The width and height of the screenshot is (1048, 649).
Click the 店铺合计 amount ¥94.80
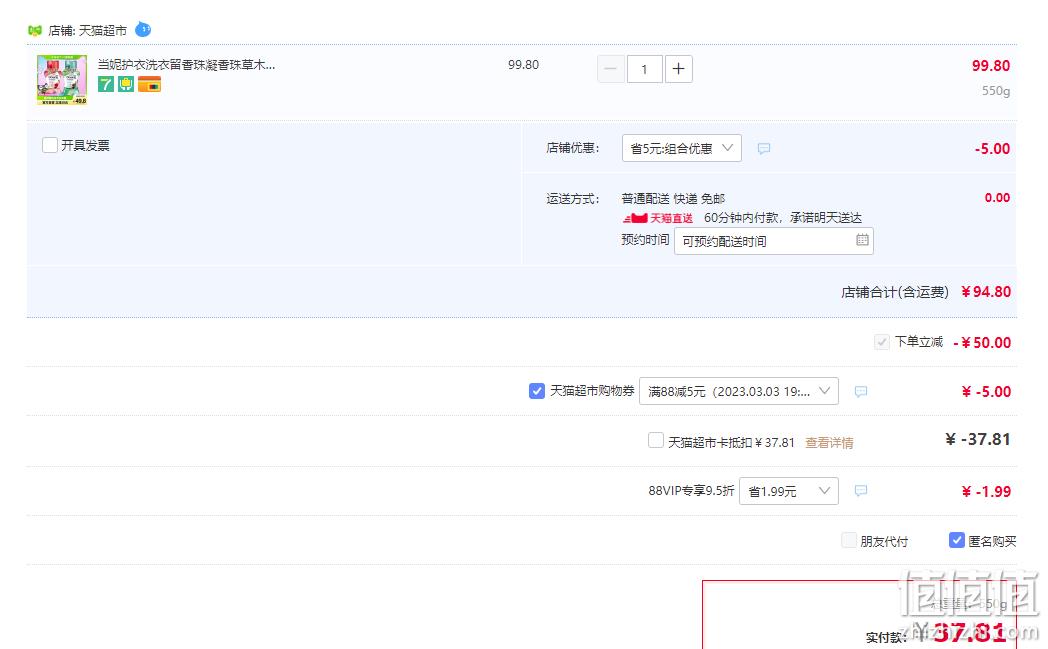click(x=986, y=291)
